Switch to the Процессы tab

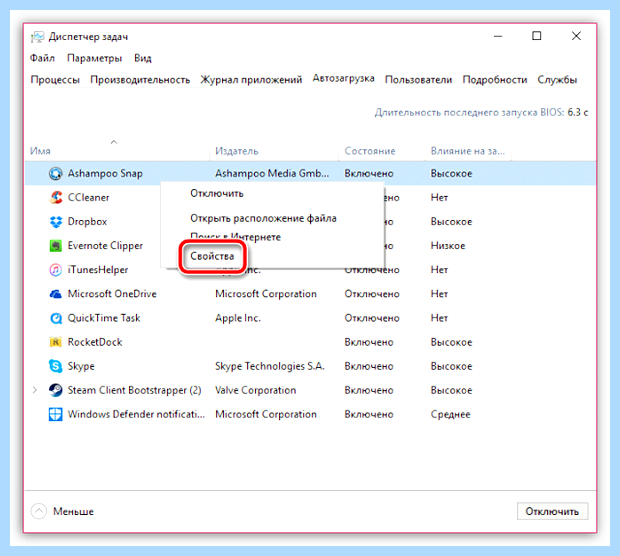click(55, 79)
